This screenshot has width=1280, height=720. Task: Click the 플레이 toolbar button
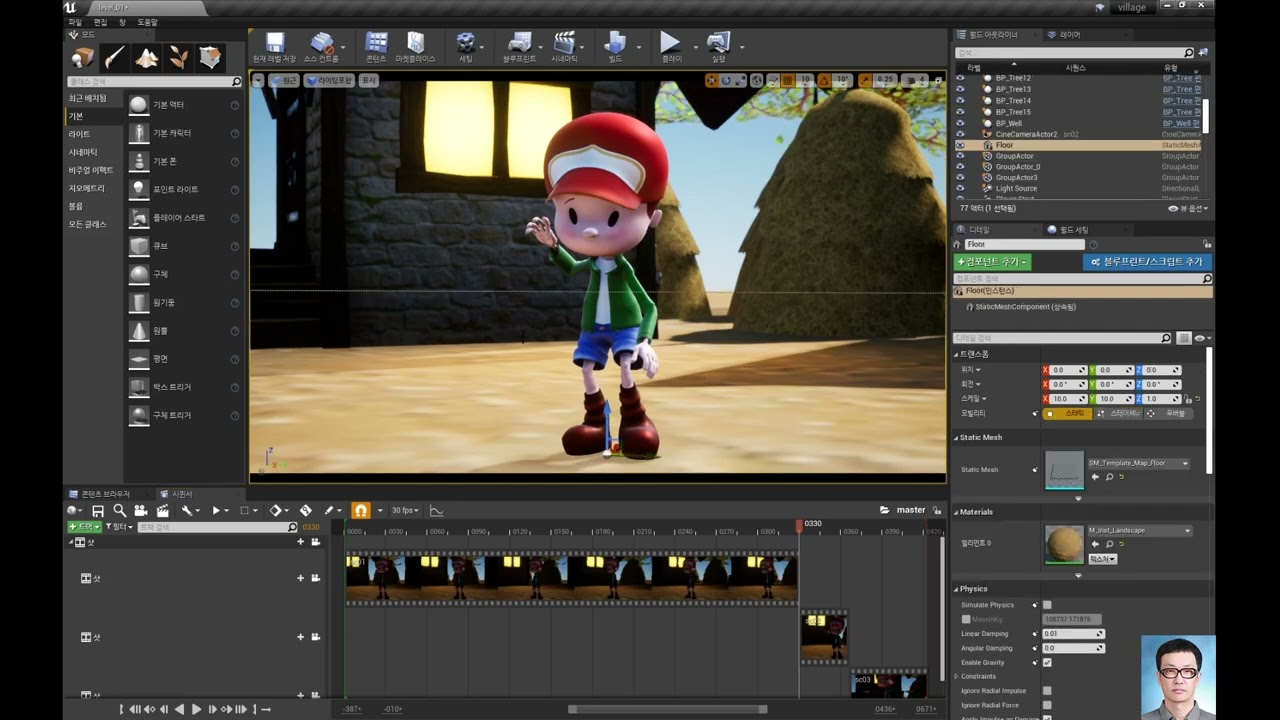[670, 47]
